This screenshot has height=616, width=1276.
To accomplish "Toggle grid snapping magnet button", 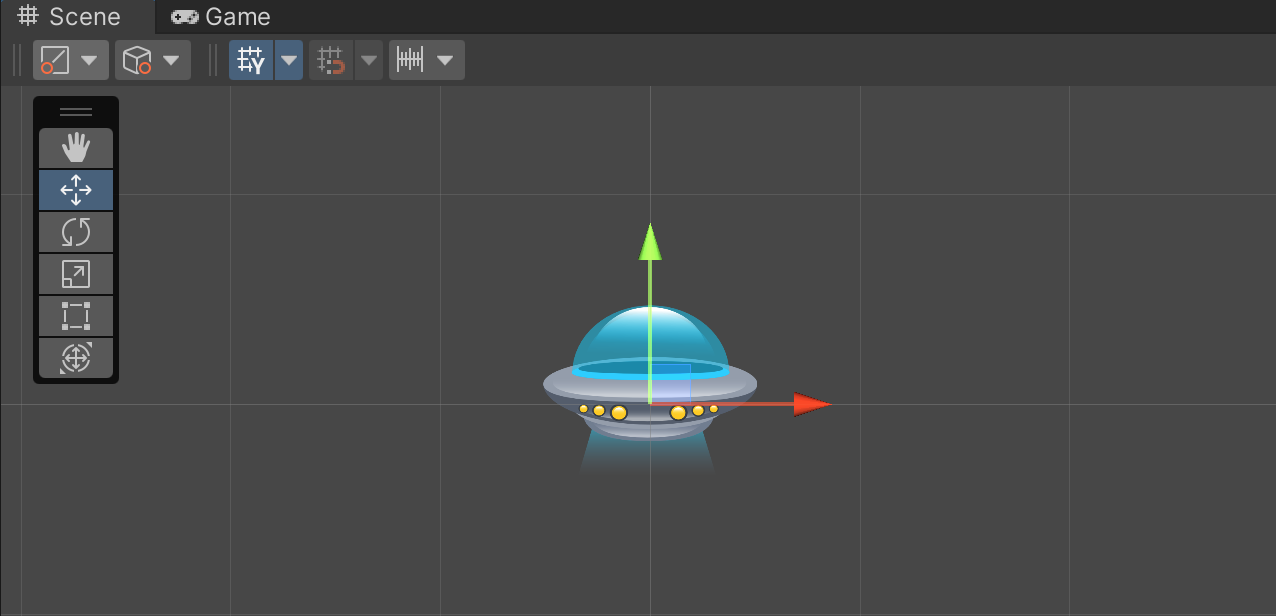I will coord(331,60).
